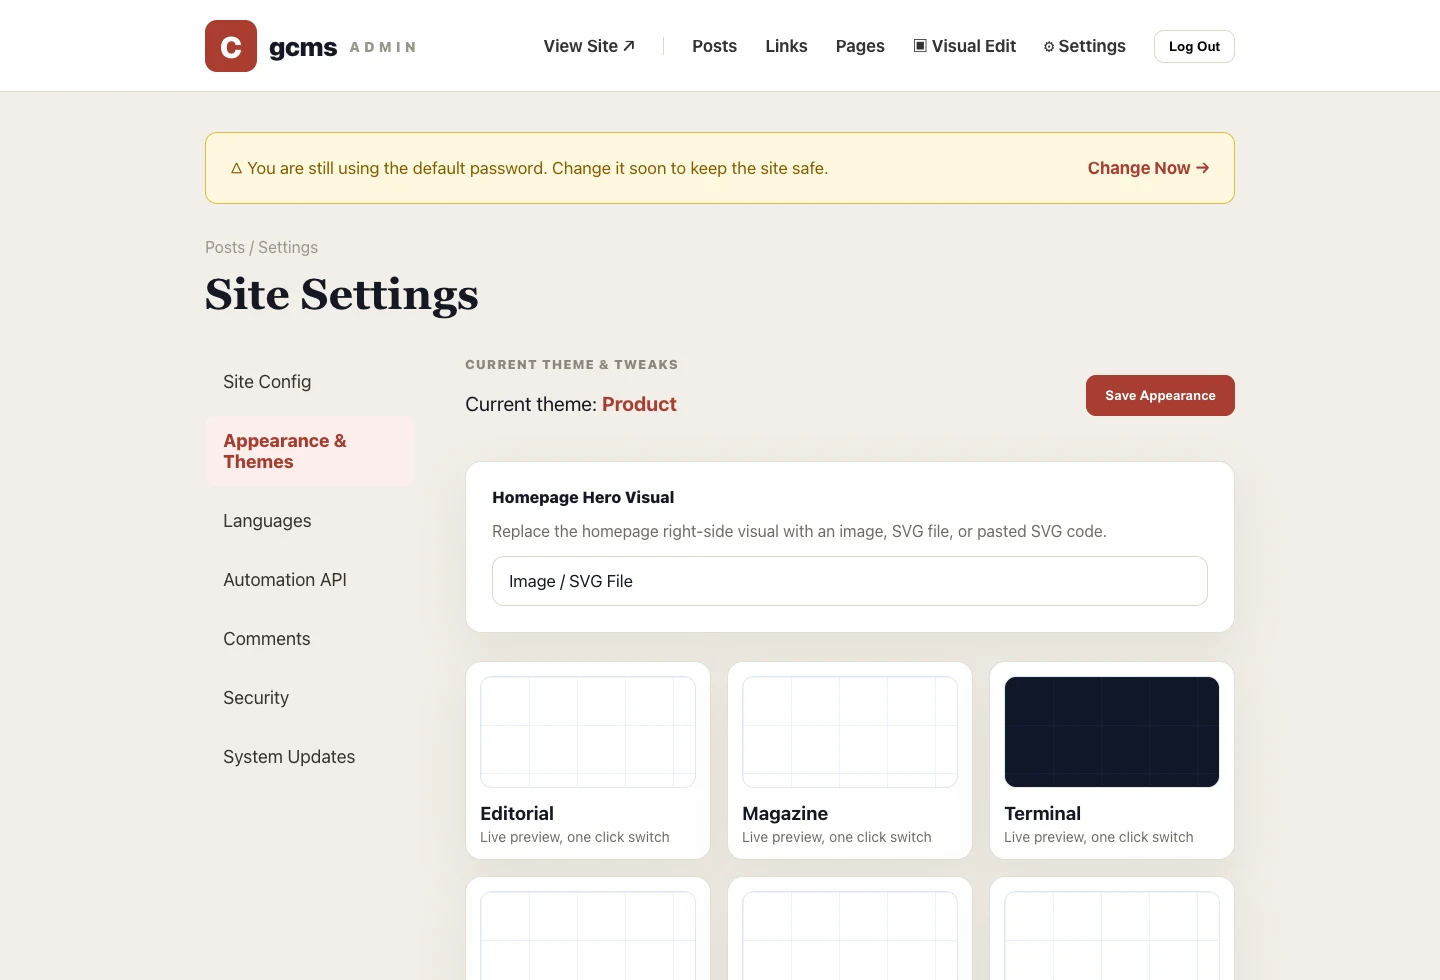Open Comments settings section
The image size is (1440, 980).
click(x=310, y=639)
